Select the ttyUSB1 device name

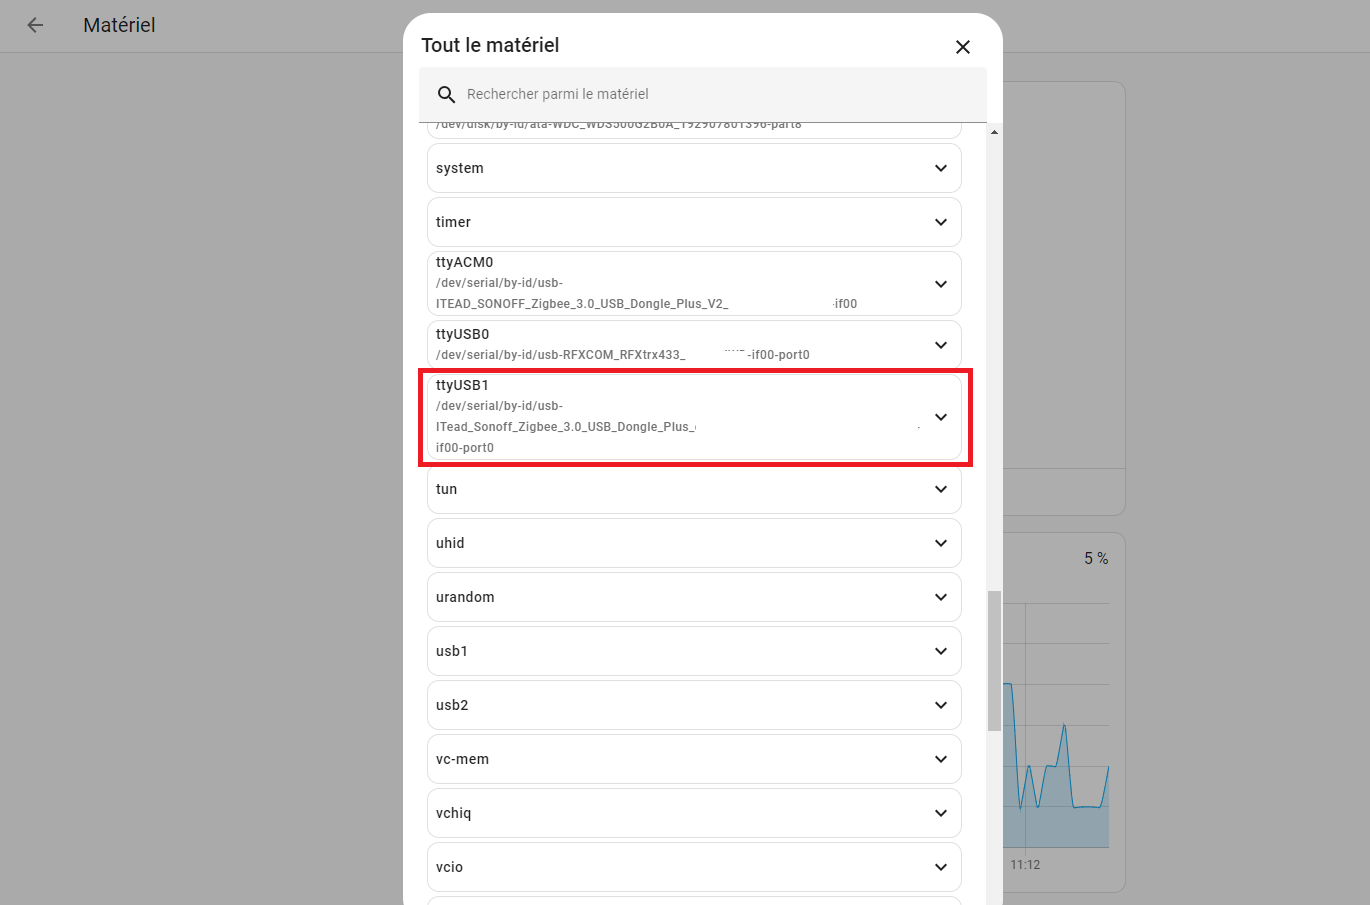coord(462,385)
